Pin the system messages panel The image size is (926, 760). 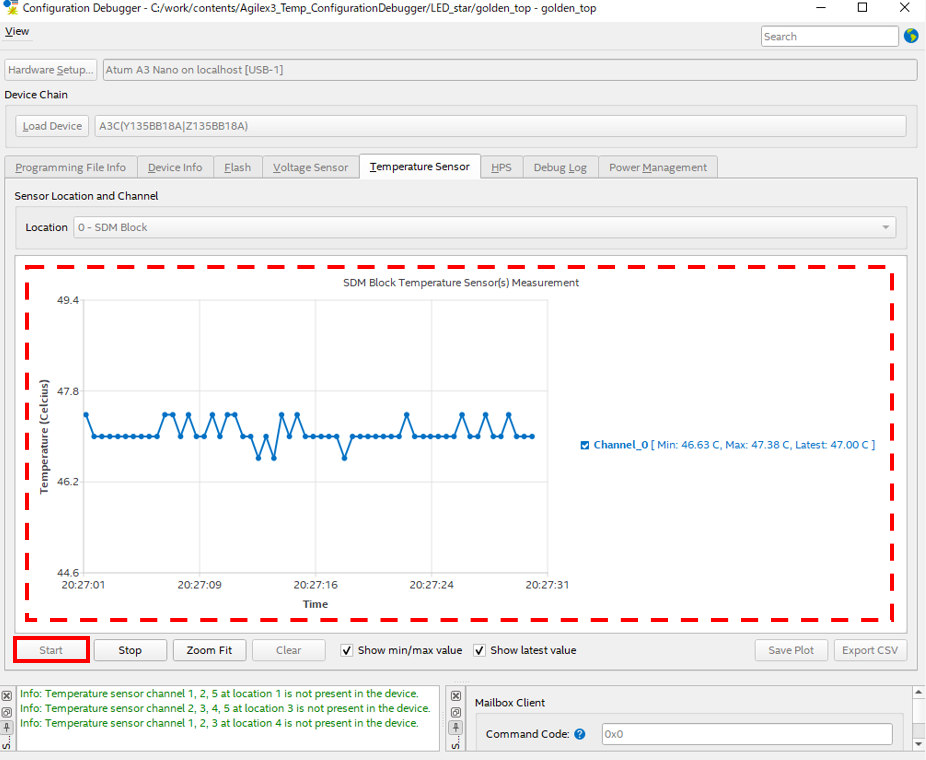coord(7,726)
